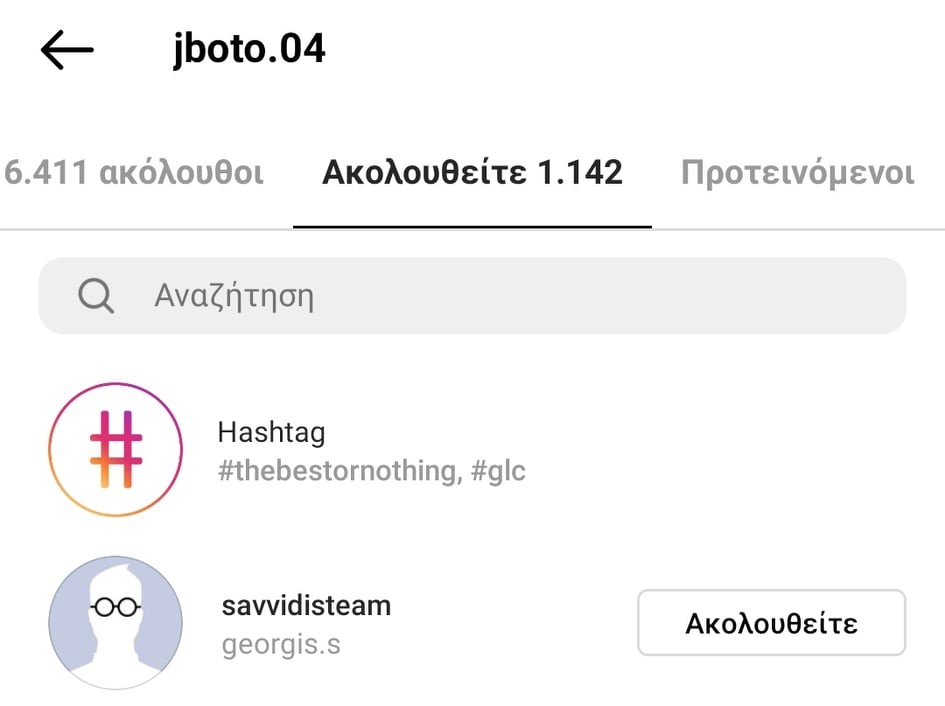Viewport: 945px width, 706px height.
Task: Click the search magnifier icon
Action: [x=96, y=296]
